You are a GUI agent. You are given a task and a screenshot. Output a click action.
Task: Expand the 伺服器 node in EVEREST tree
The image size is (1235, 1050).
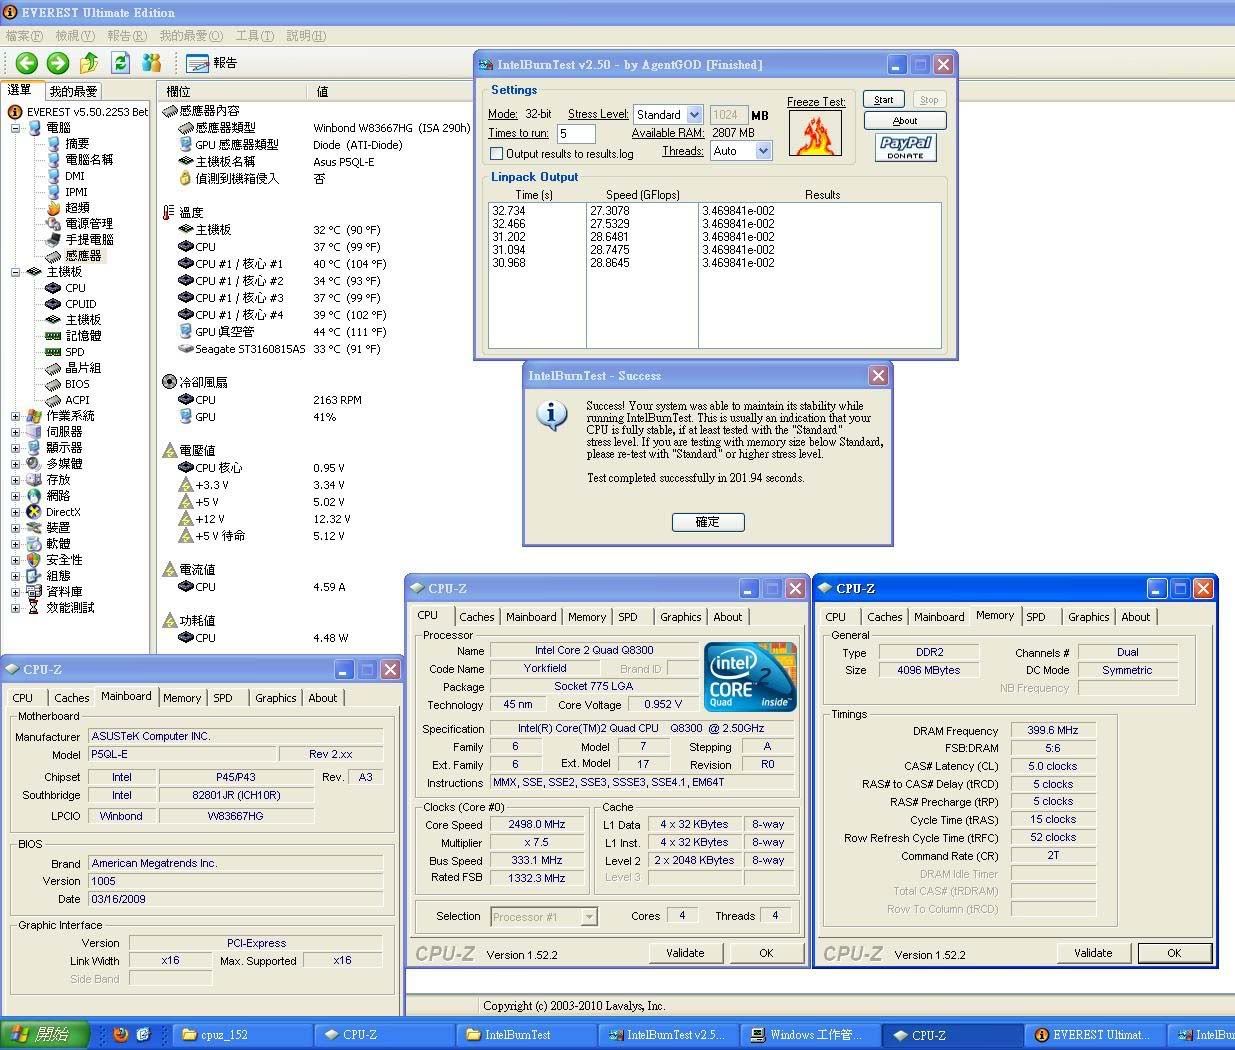pyautogui.click(x=16, y=432)
